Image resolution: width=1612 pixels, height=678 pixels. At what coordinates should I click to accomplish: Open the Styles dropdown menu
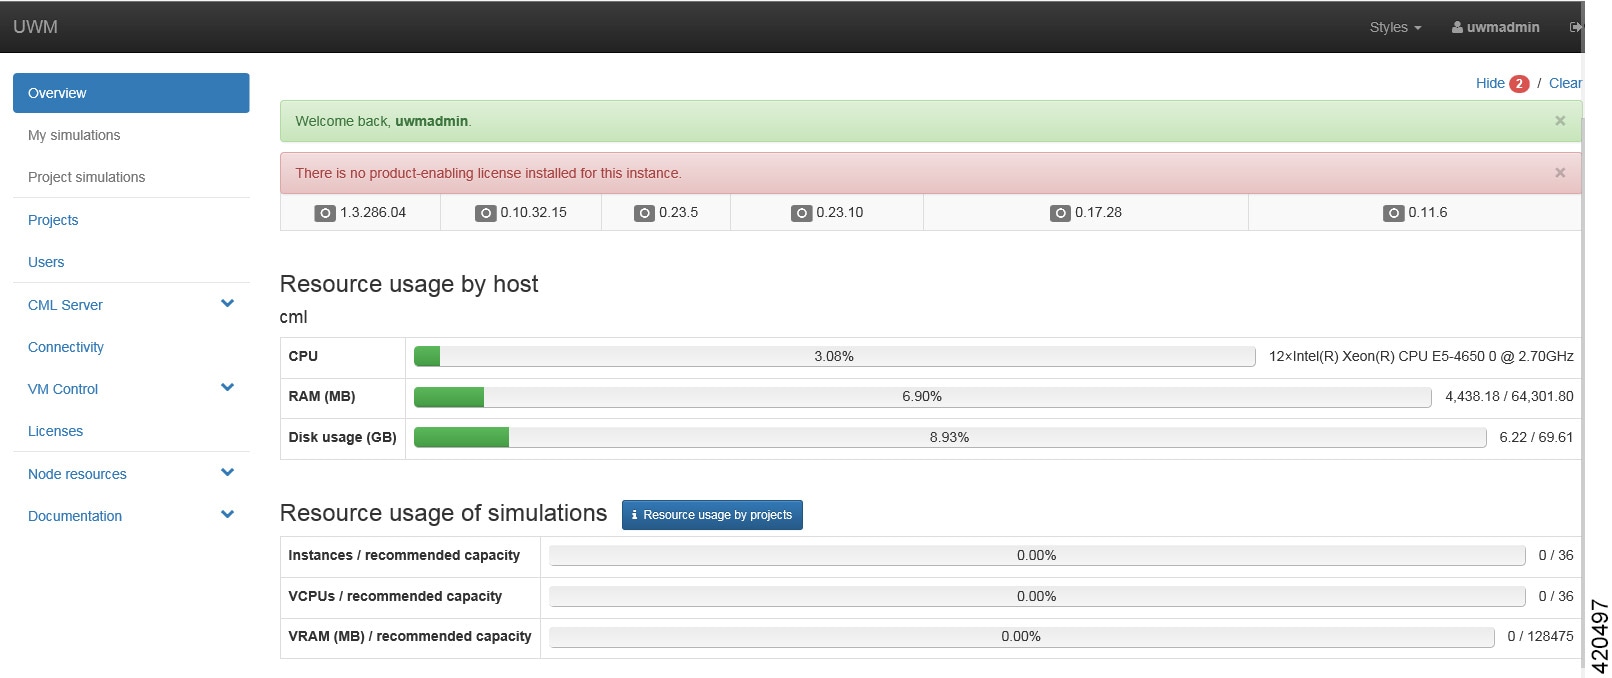pyautogui.click(x=1395, y=27)
